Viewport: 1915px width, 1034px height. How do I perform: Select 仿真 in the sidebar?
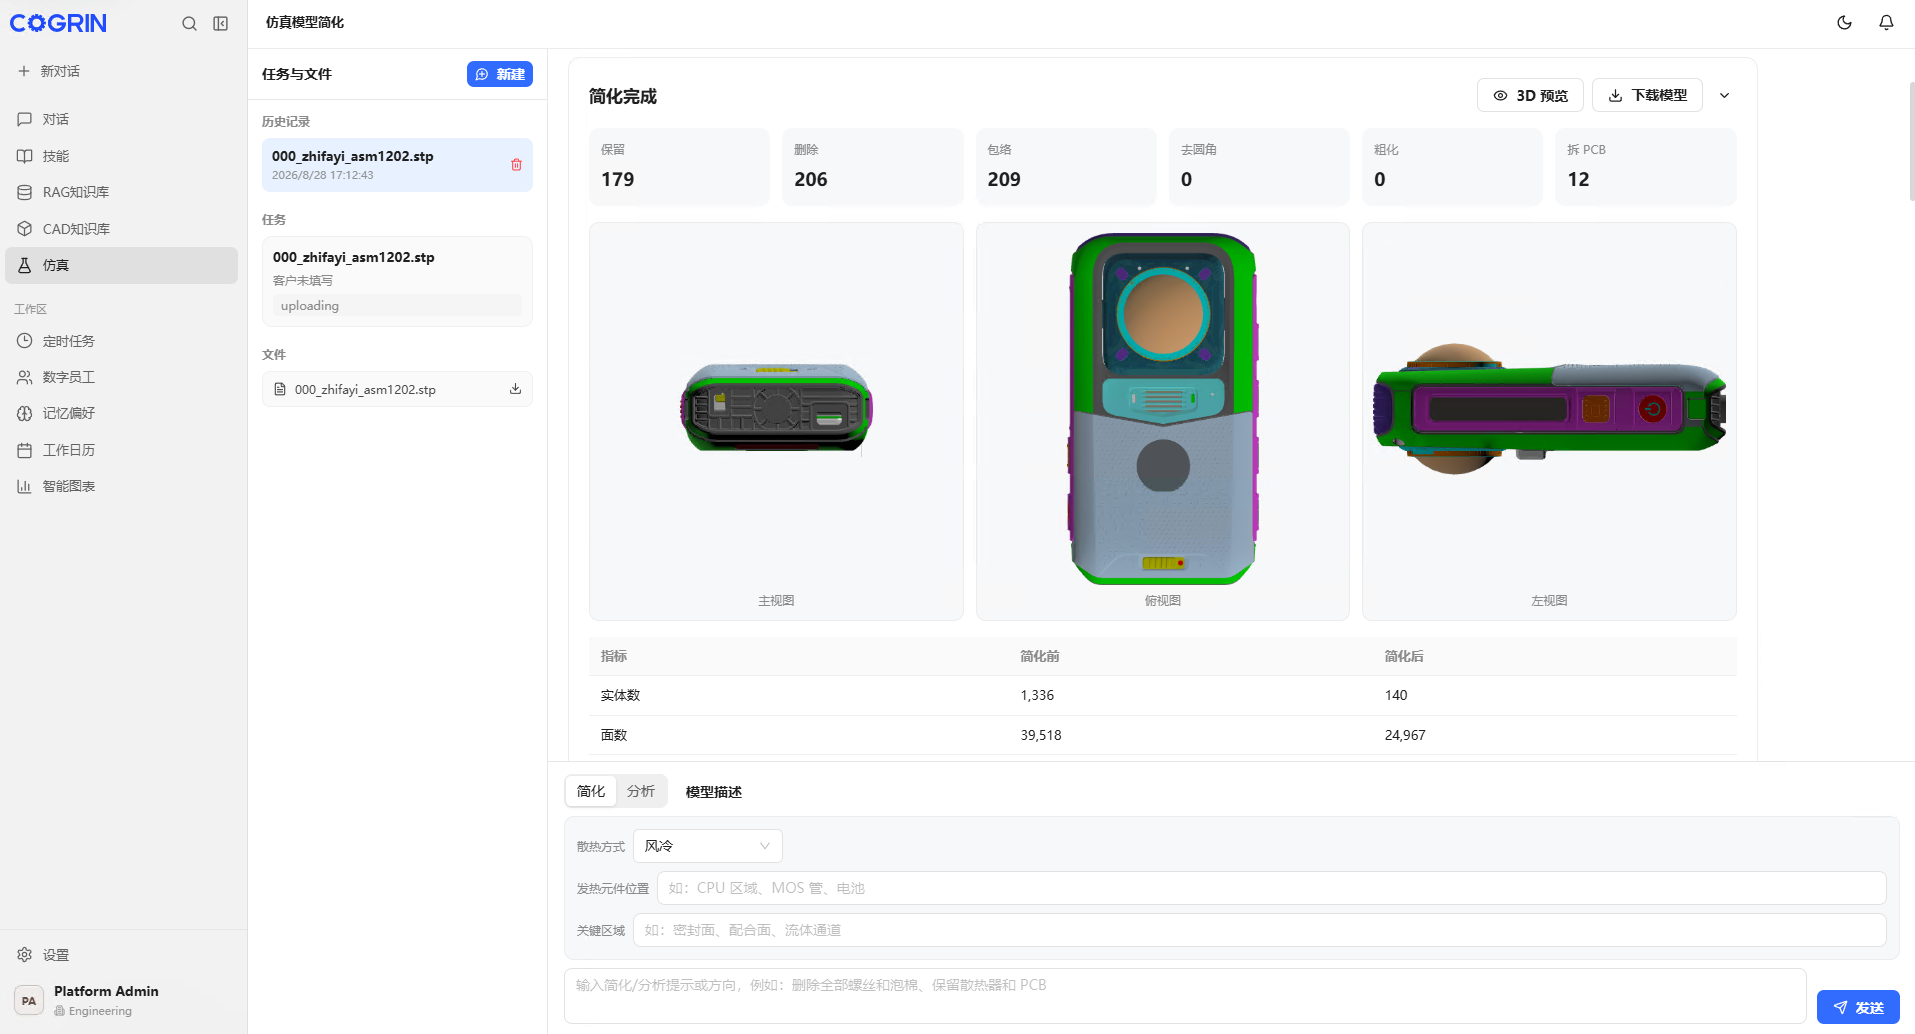[x=122, y=265]
